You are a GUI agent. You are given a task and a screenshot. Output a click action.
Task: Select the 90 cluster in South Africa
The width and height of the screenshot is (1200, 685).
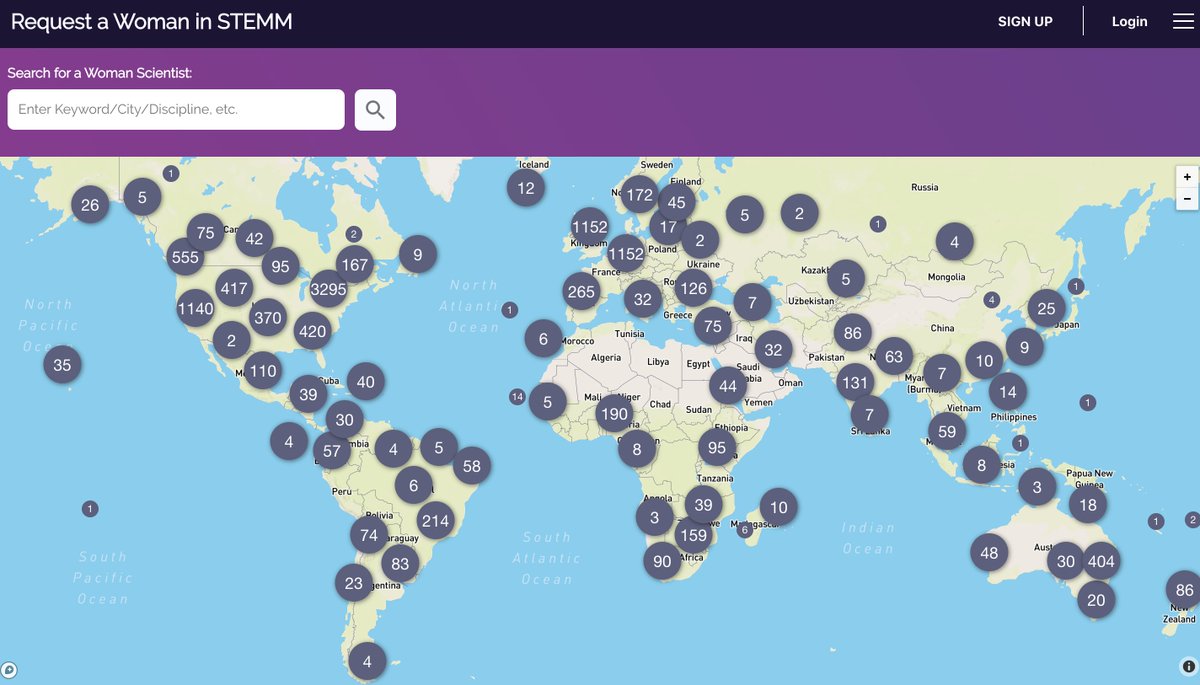click(662, 562)
